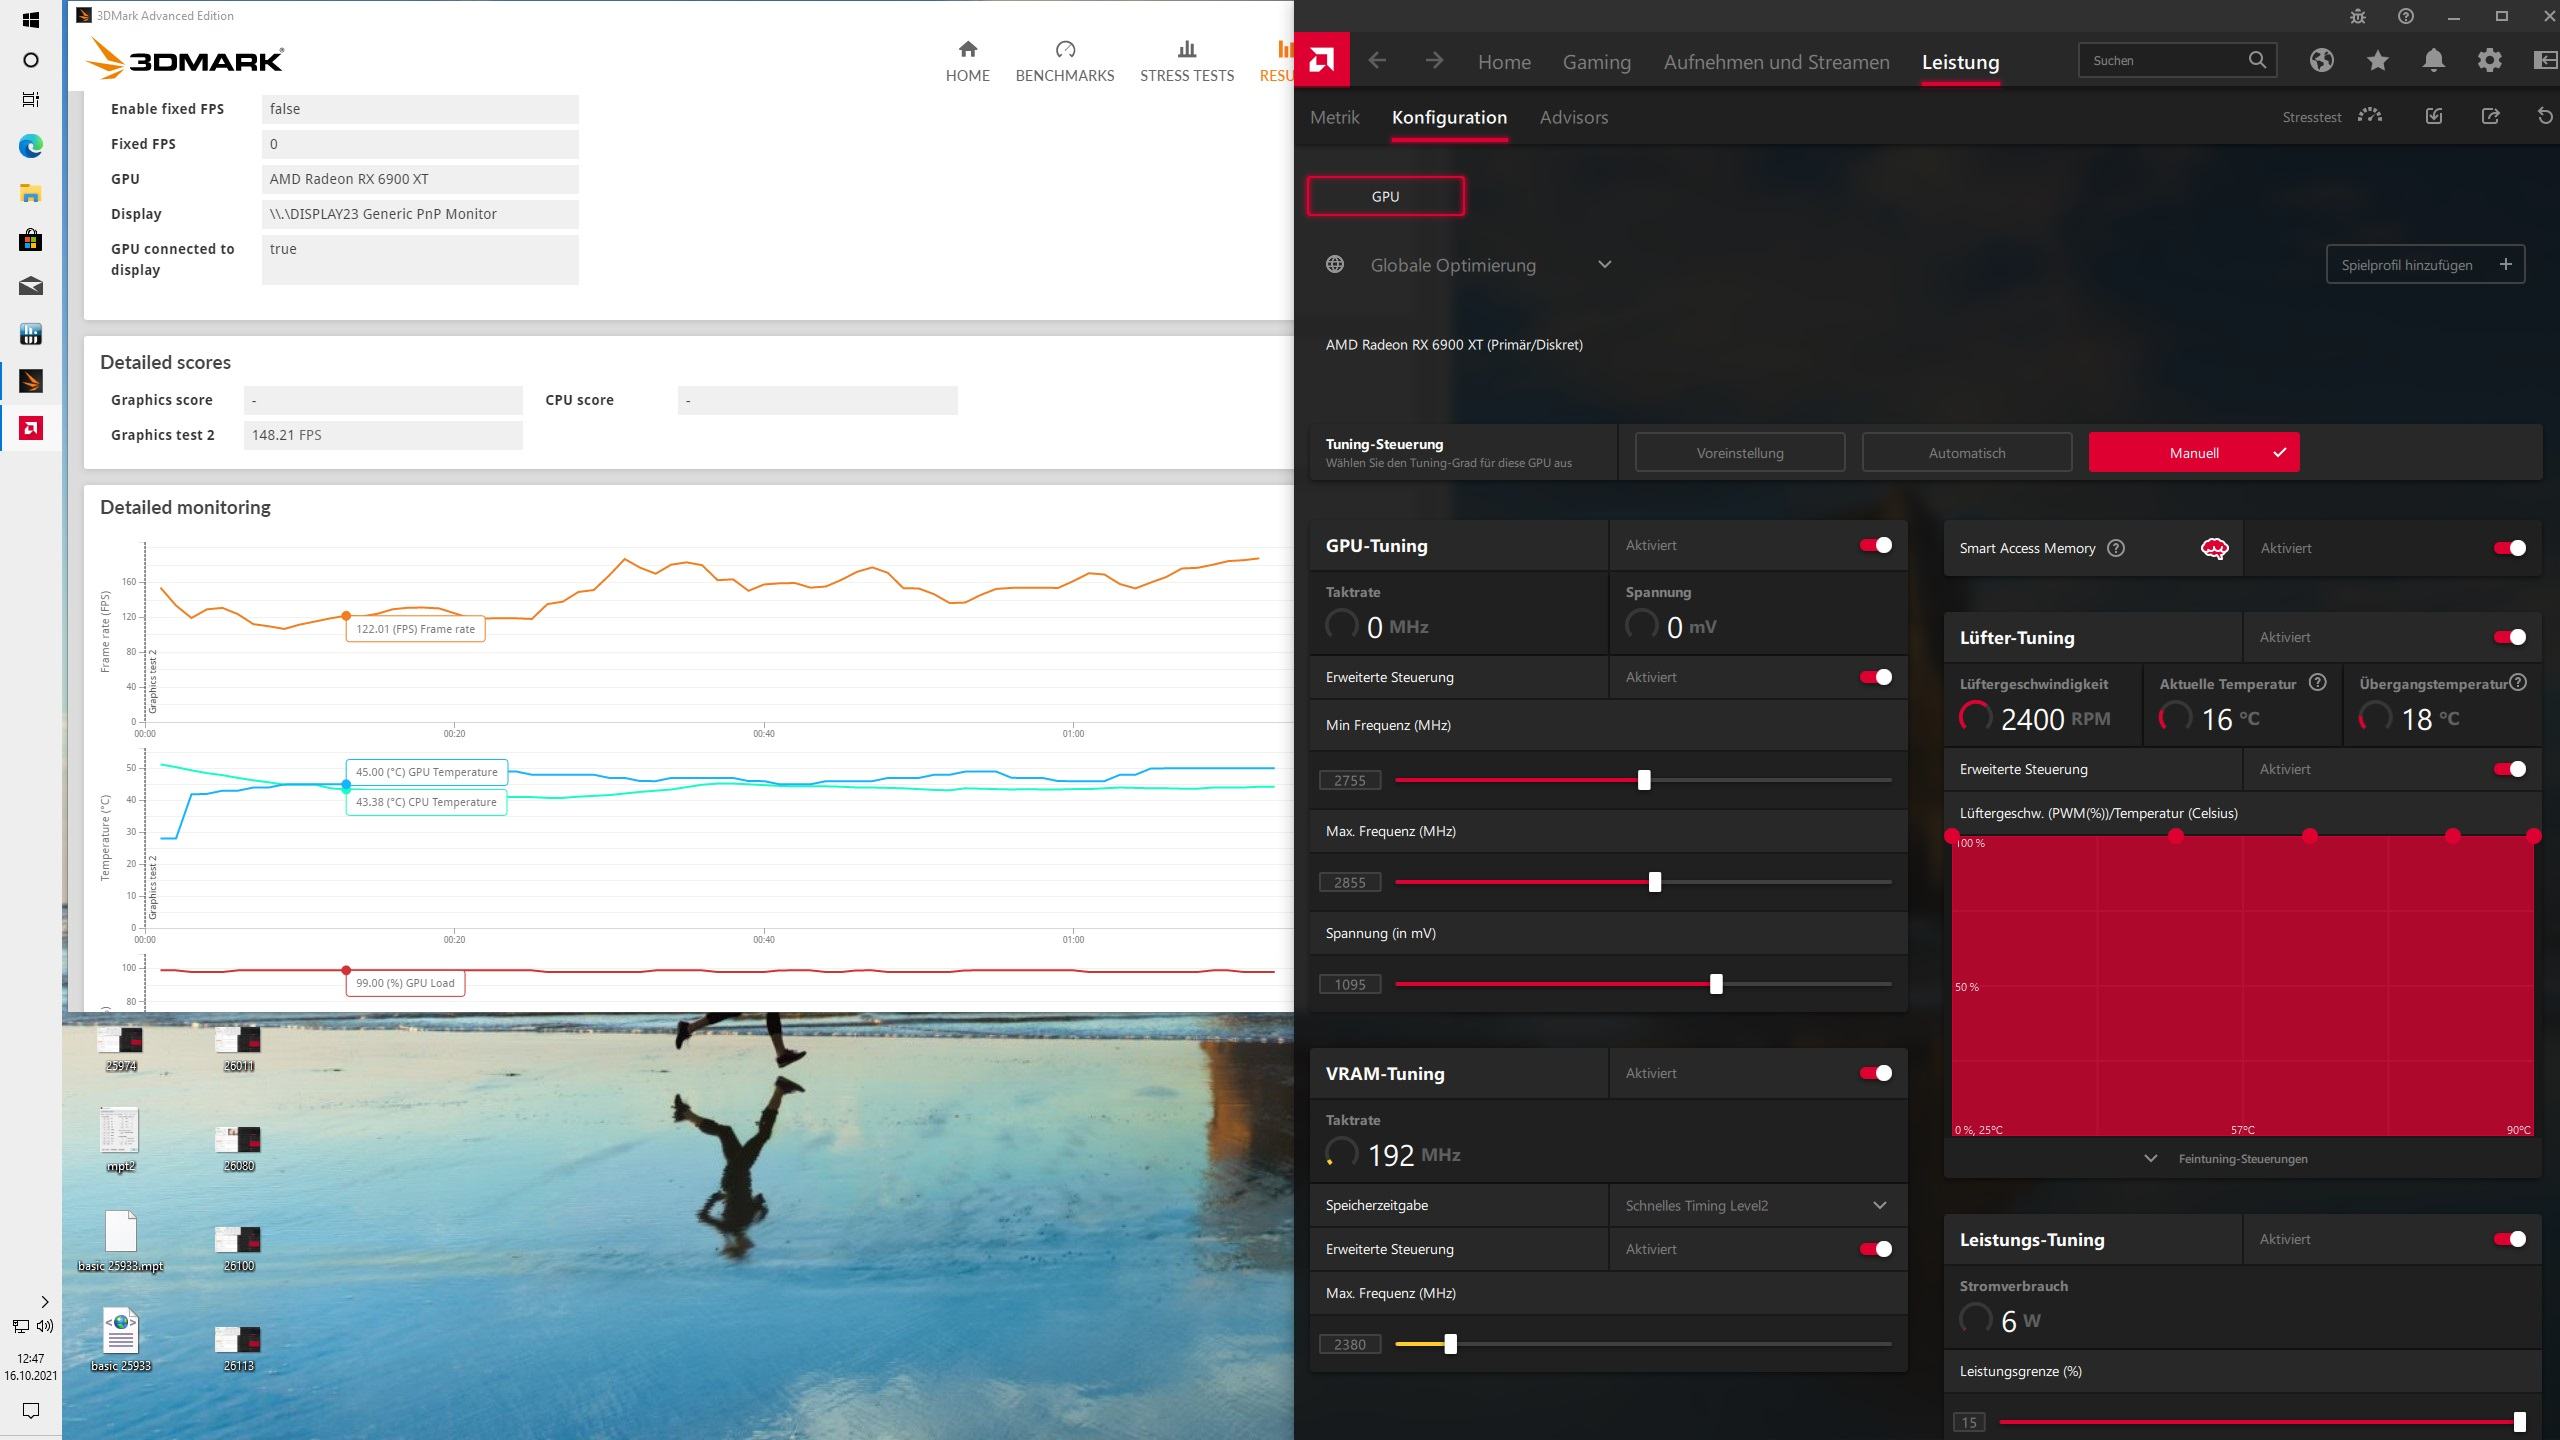Select Automatisch tuning mode
Image resolution: width=2560 pixels, height=1440 pixels.
(1966, 453)
